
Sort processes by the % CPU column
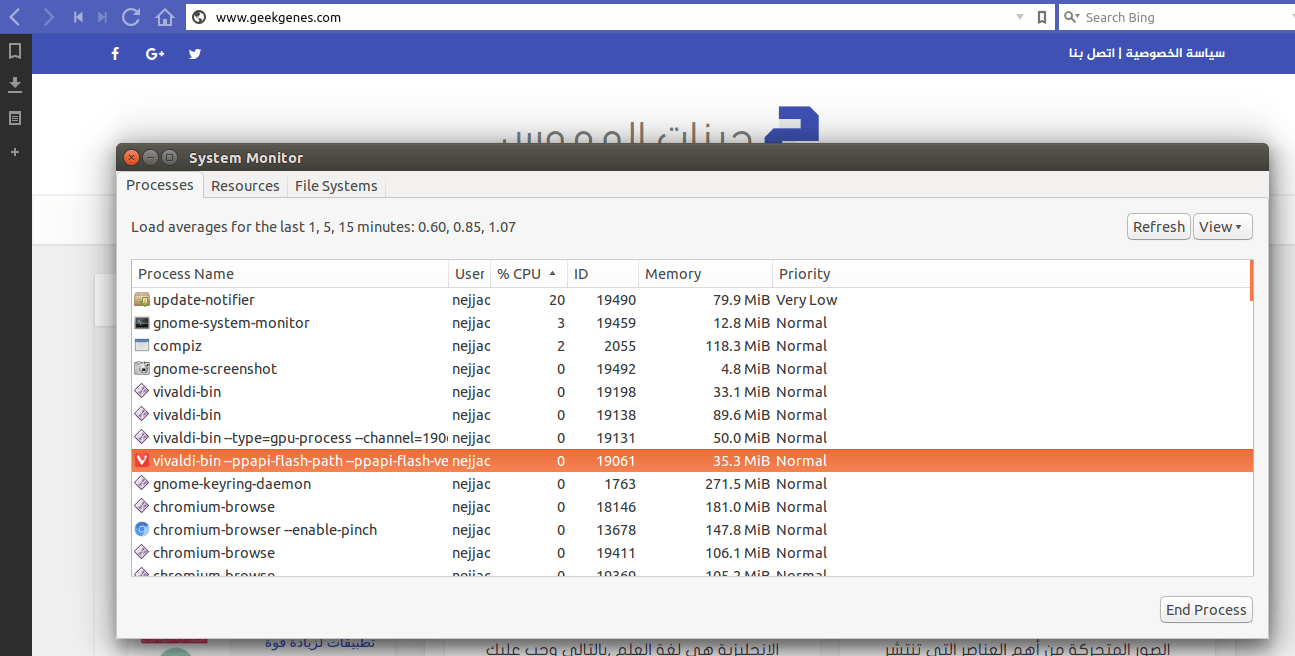(528, 274)
